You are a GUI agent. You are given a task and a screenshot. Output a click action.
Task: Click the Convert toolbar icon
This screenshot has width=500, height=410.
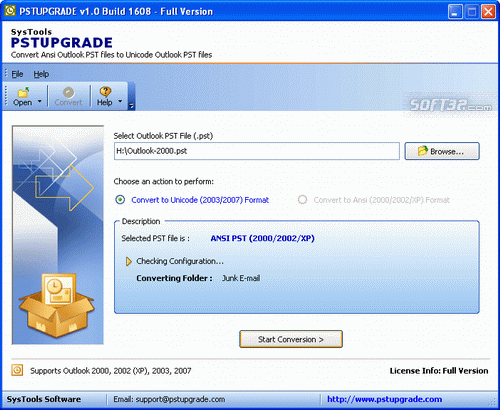[x=69, y=92]
